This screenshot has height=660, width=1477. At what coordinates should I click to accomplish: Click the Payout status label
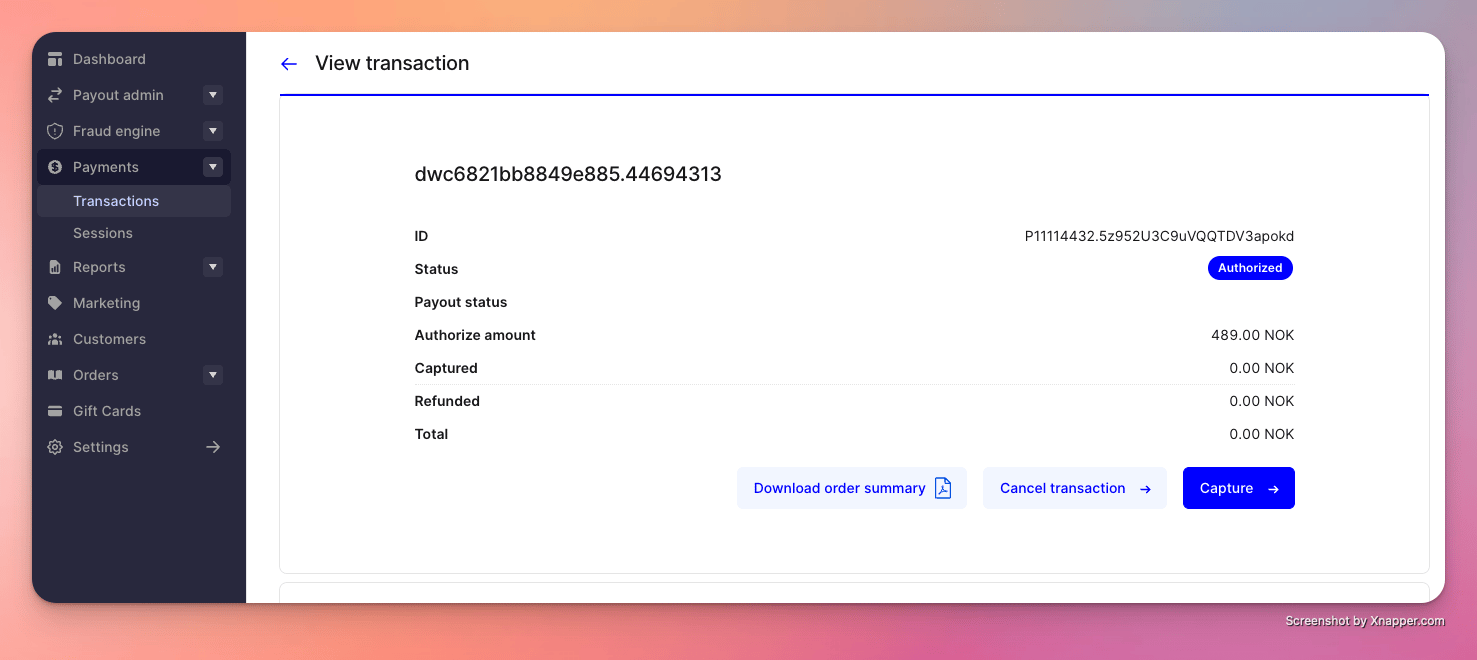pos(461,302)
